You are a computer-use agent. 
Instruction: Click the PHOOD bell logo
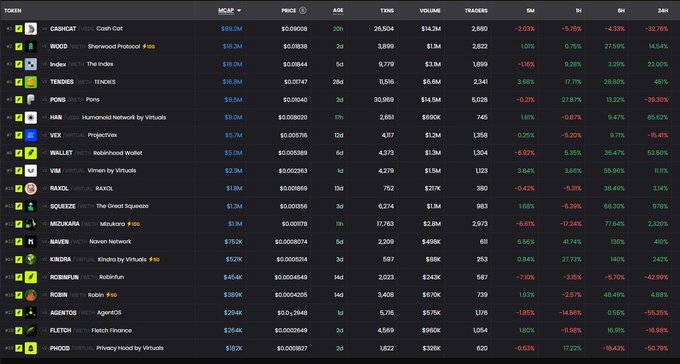coord(31,348)
